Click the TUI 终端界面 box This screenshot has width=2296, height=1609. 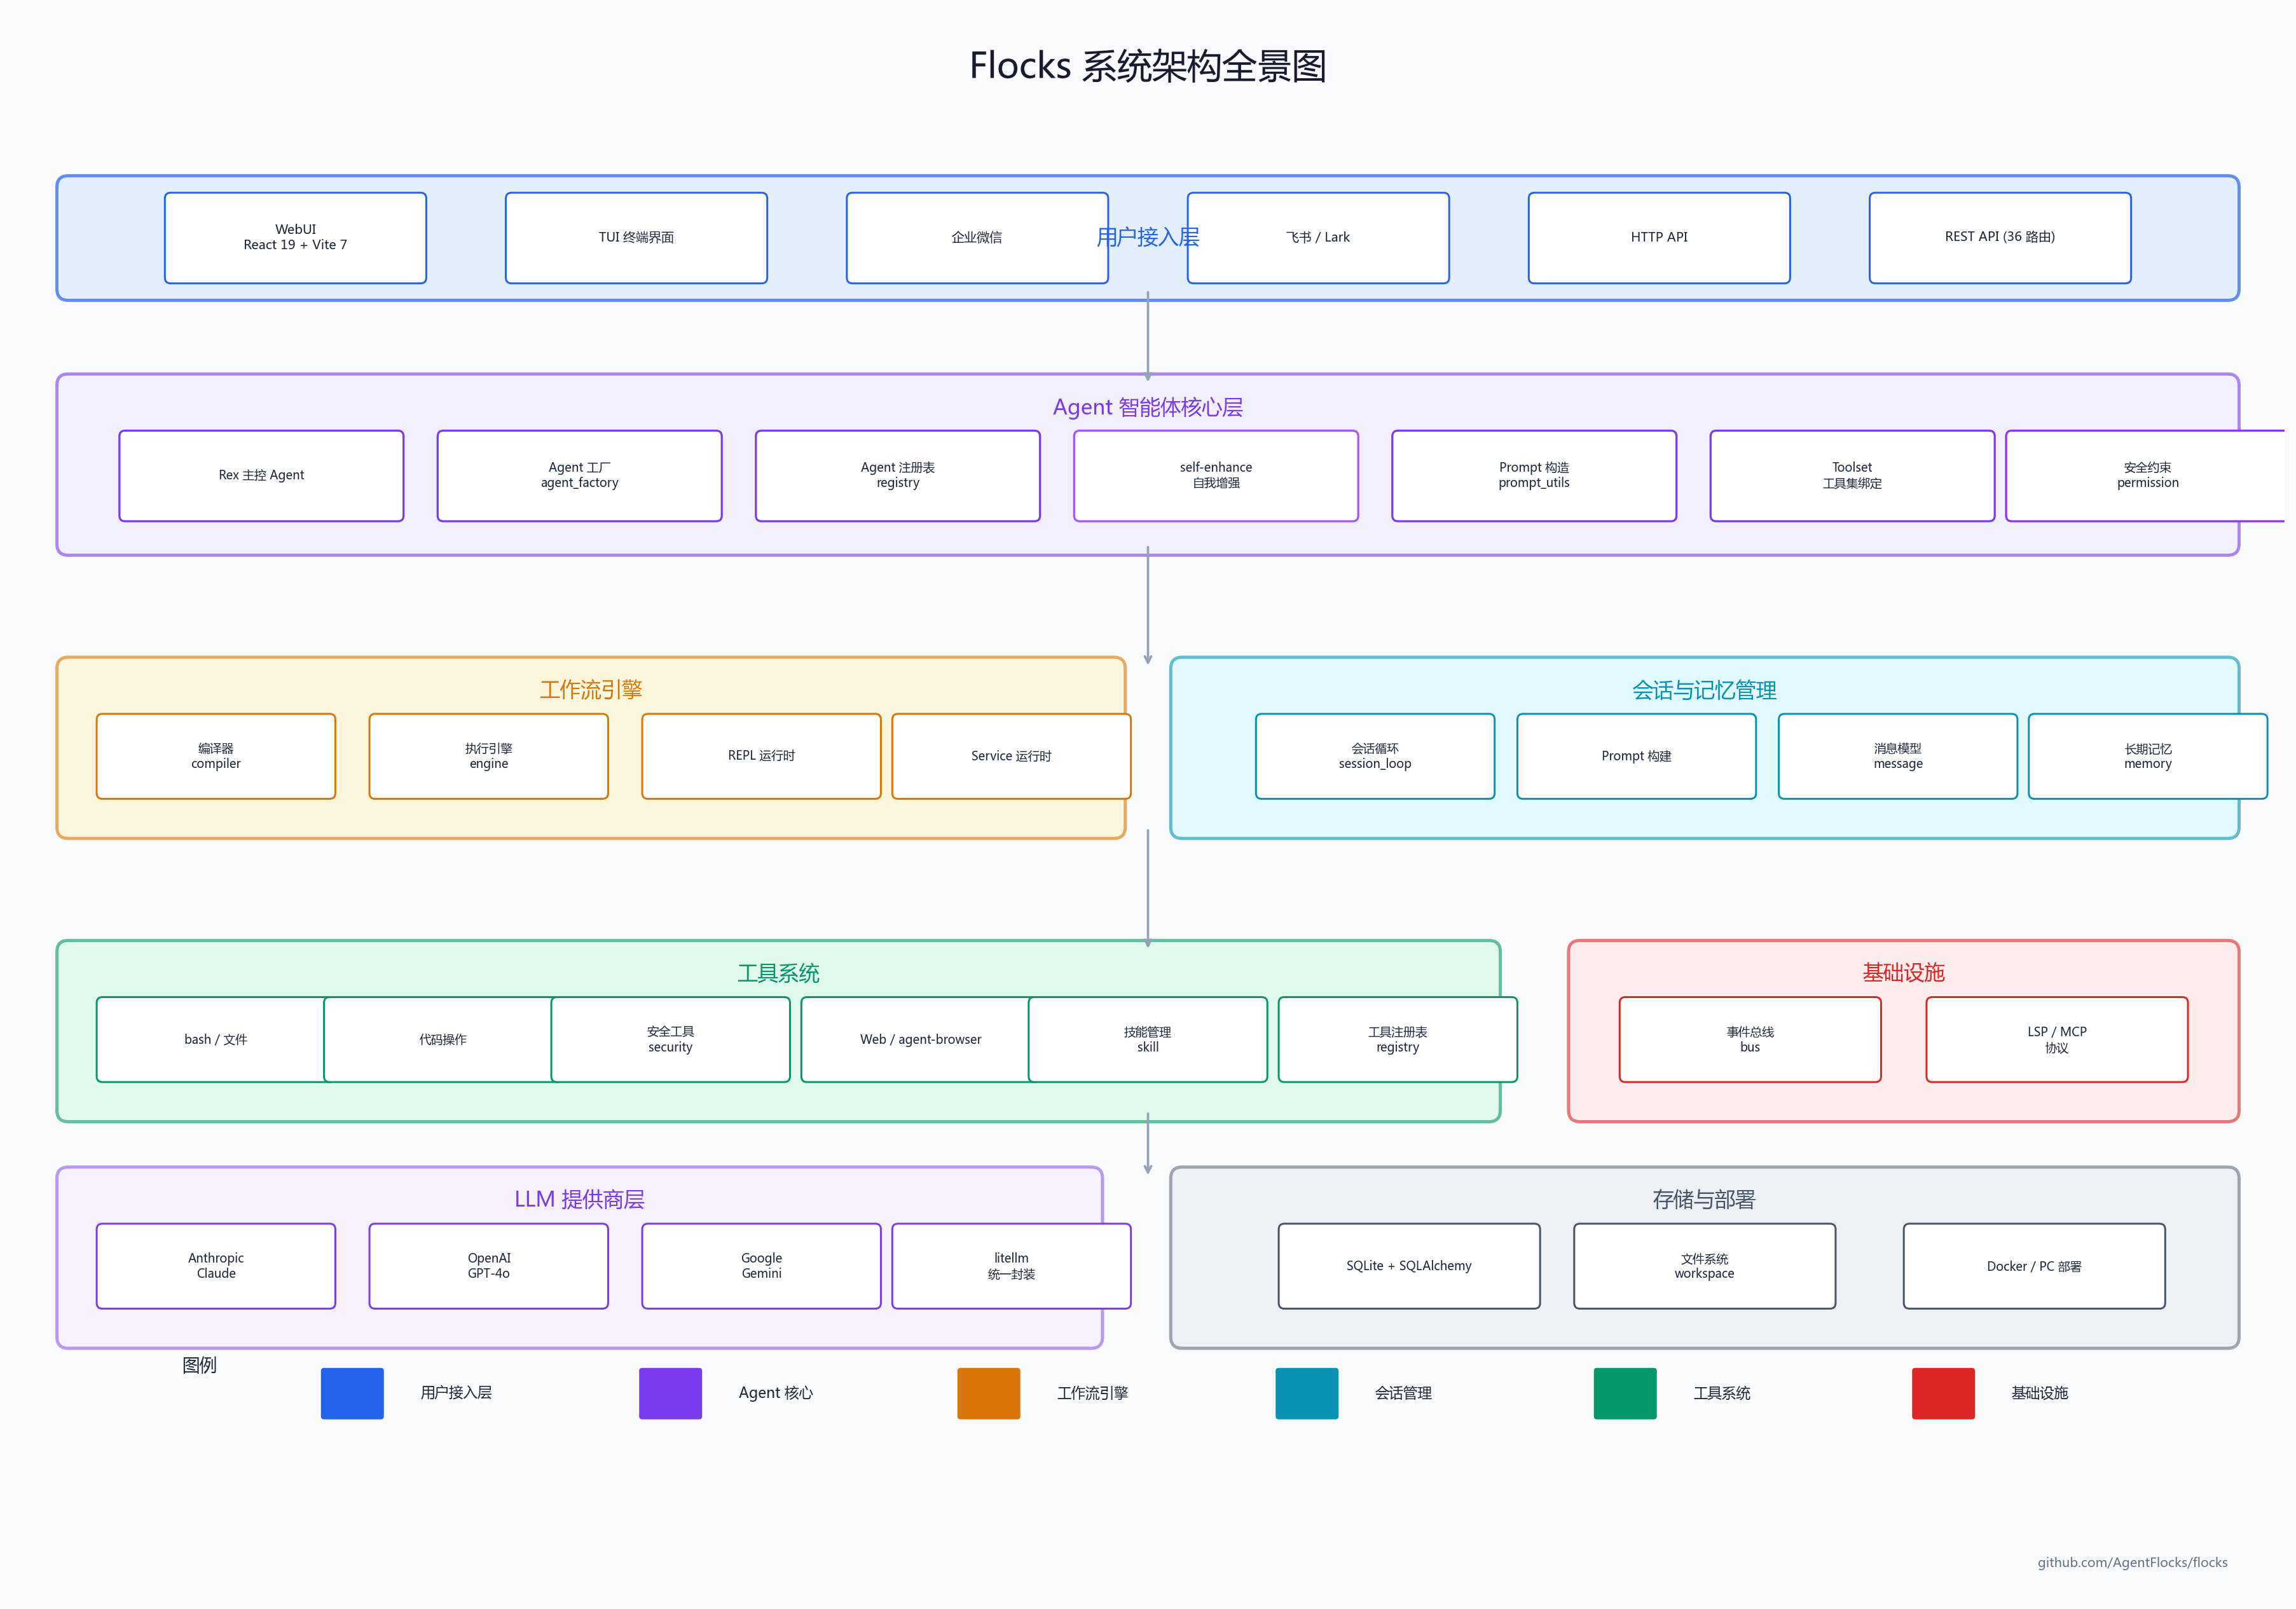(636, 238)
